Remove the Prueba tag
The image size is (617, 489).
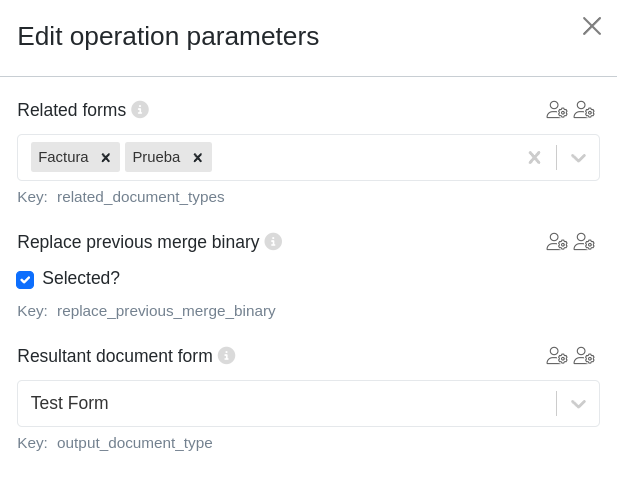(x=197, y=158)
